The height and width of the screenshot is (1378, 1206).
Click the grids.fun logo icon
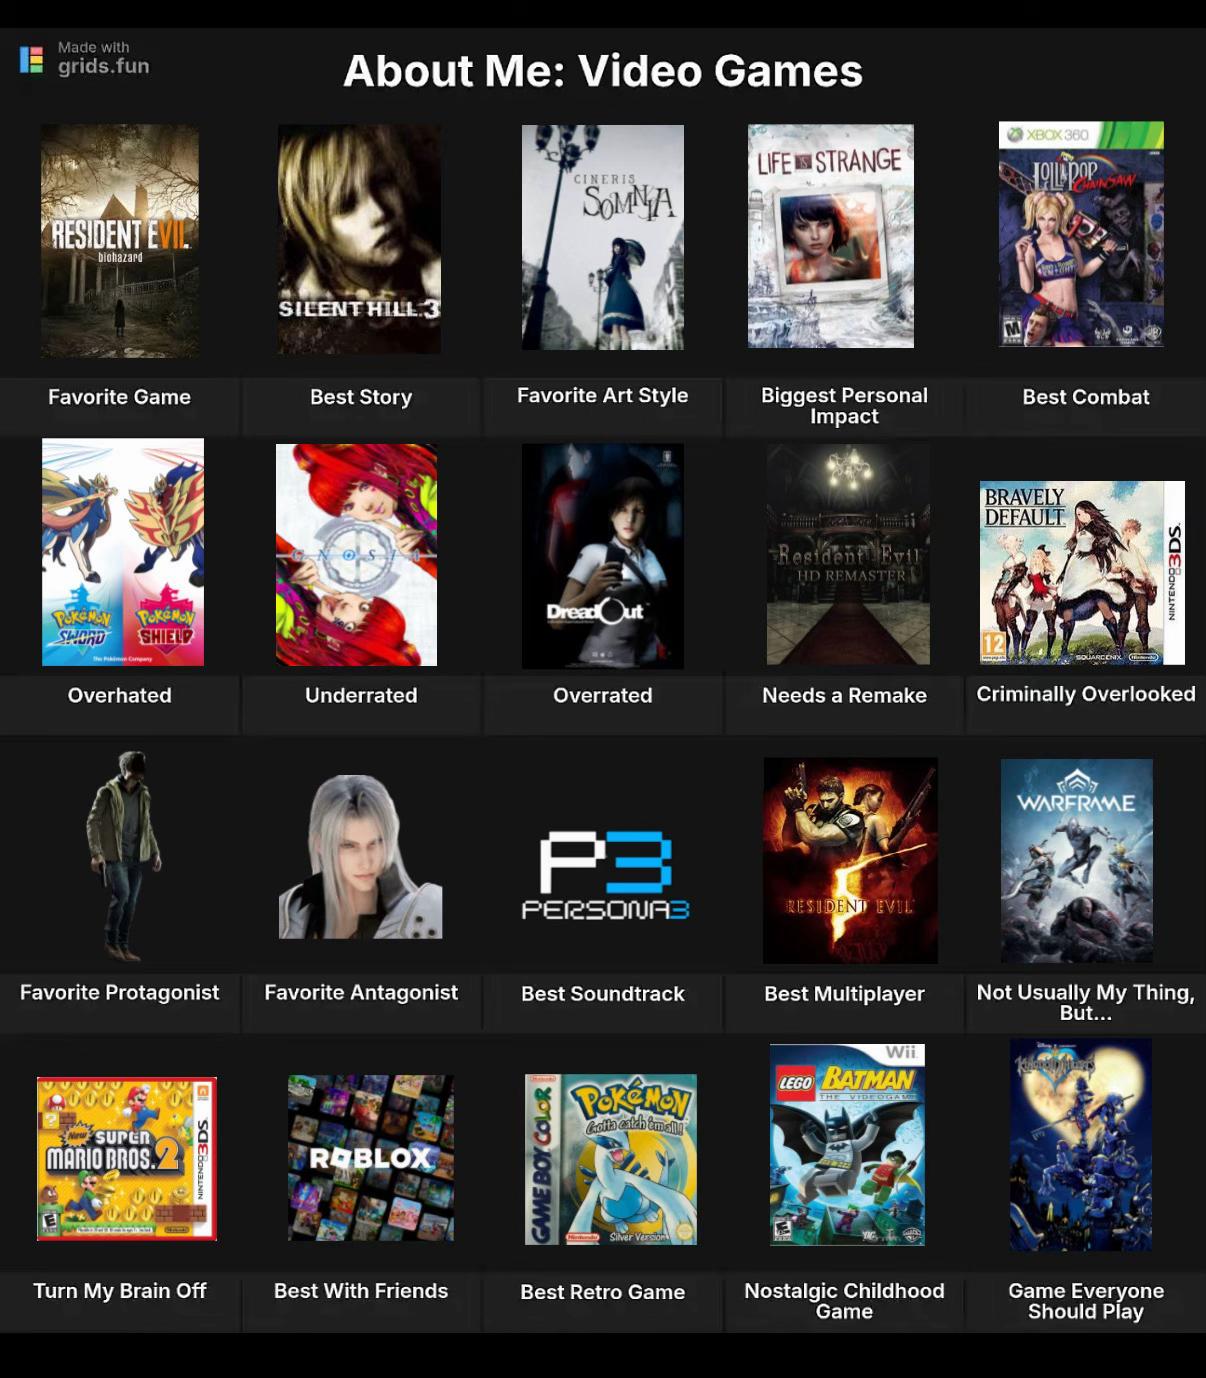32,60
